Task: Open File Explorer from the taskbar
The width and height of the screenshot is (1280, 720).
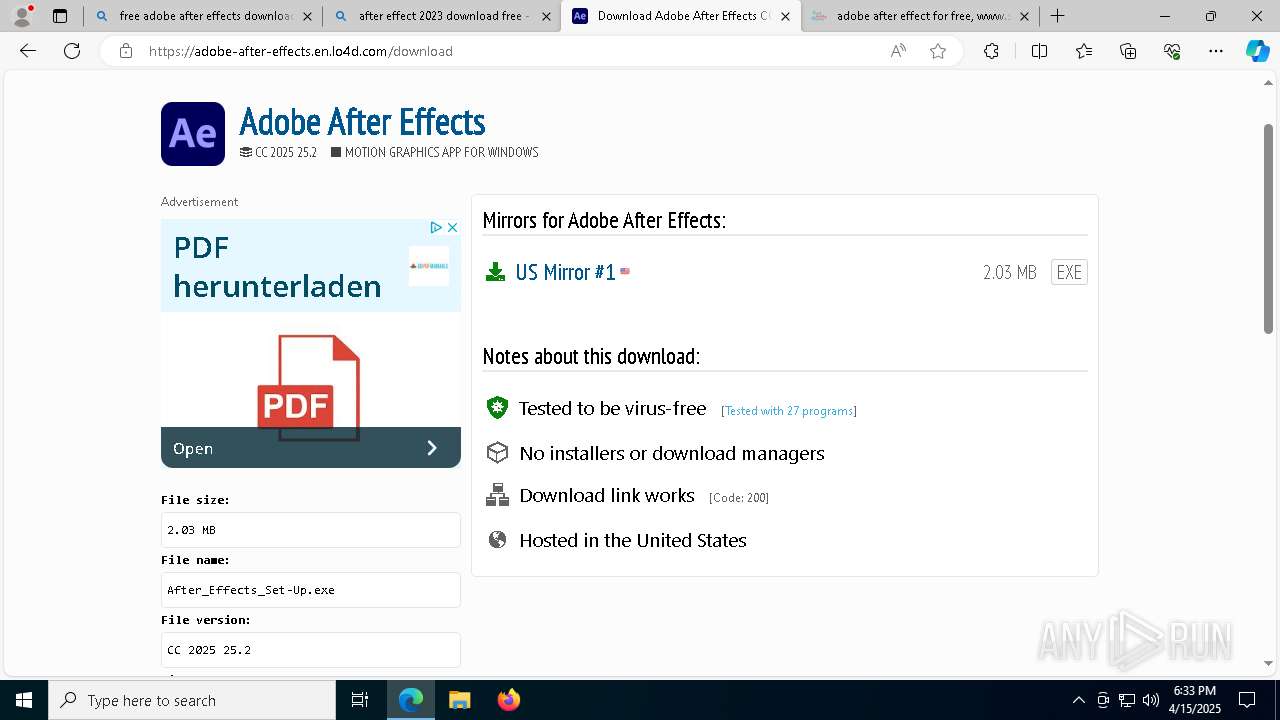Action: (459, 700)
